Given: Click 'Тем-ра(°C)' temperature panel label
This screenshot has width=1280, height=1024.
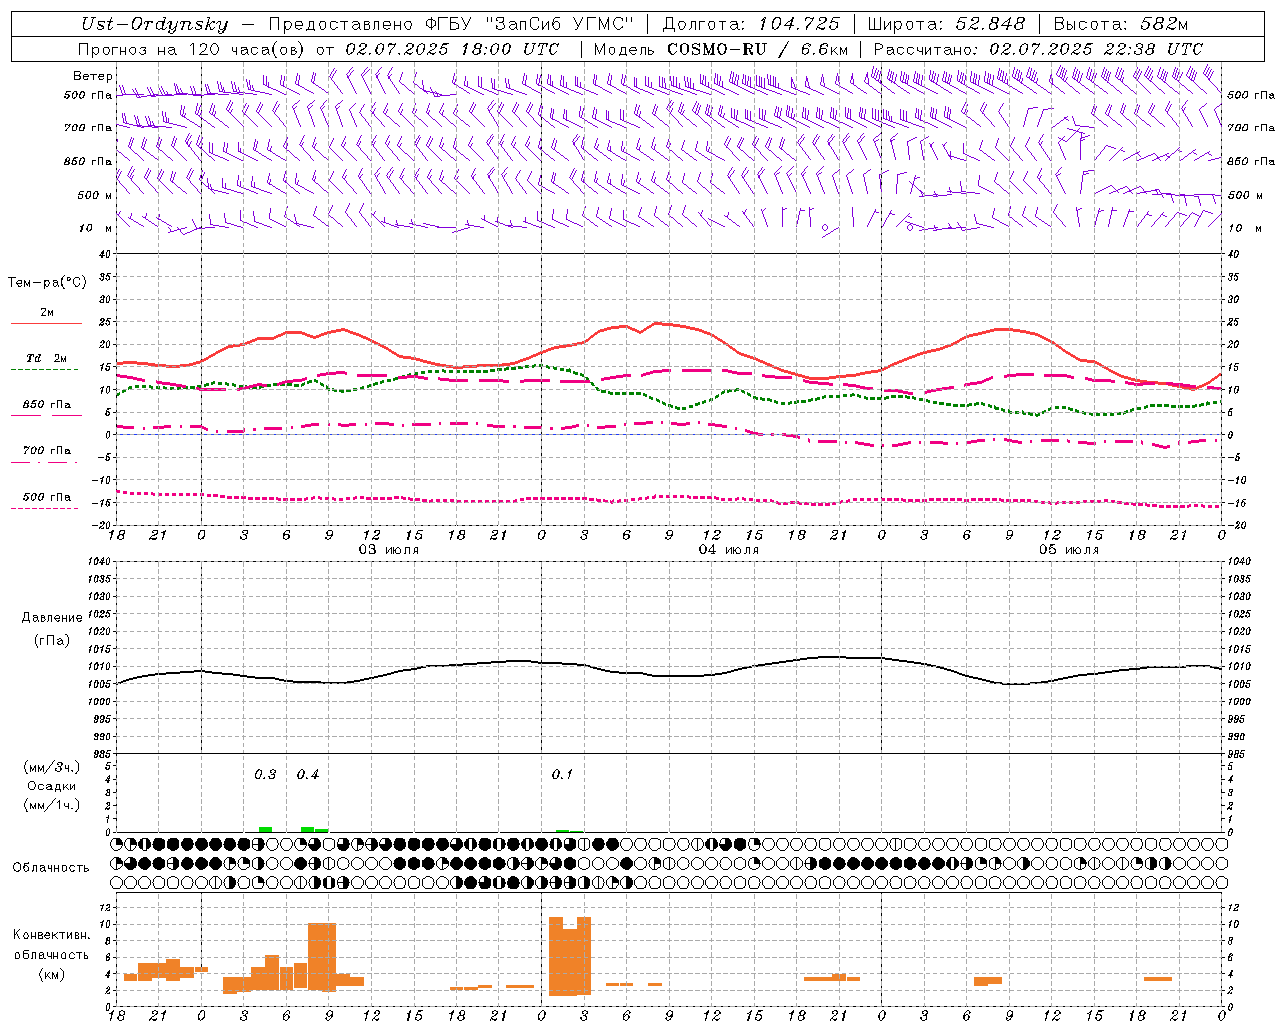Looking at the screenshot, I should (x=47, y=283).
